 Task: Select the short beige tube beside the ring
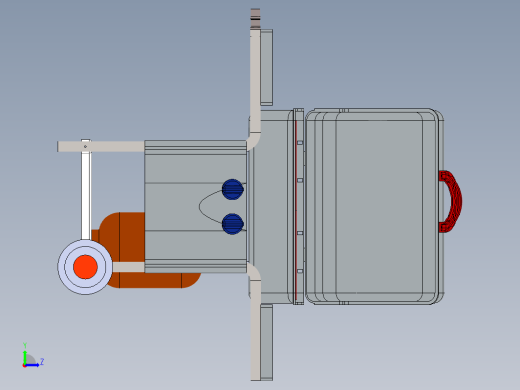(x=128, y=267)
